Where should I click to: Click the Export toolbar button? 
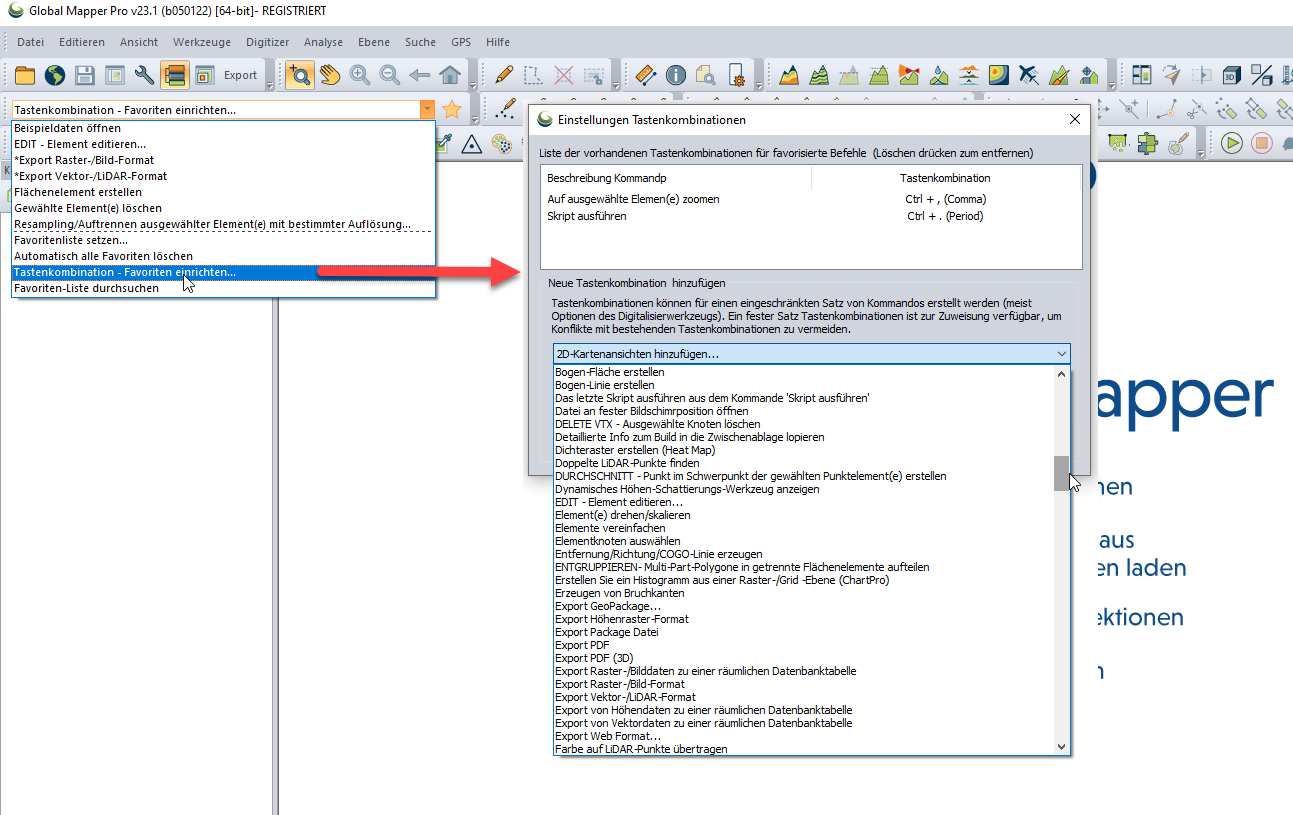tap(240, 75)
